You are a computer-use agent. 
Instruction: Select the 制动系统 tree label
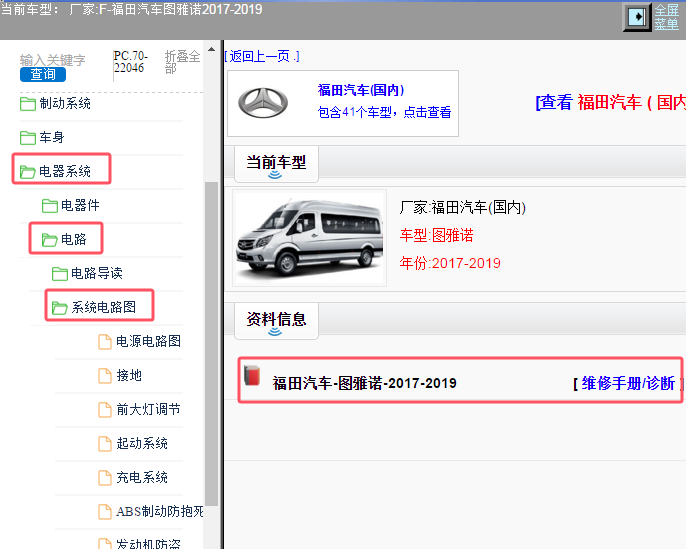pos(65,104)
